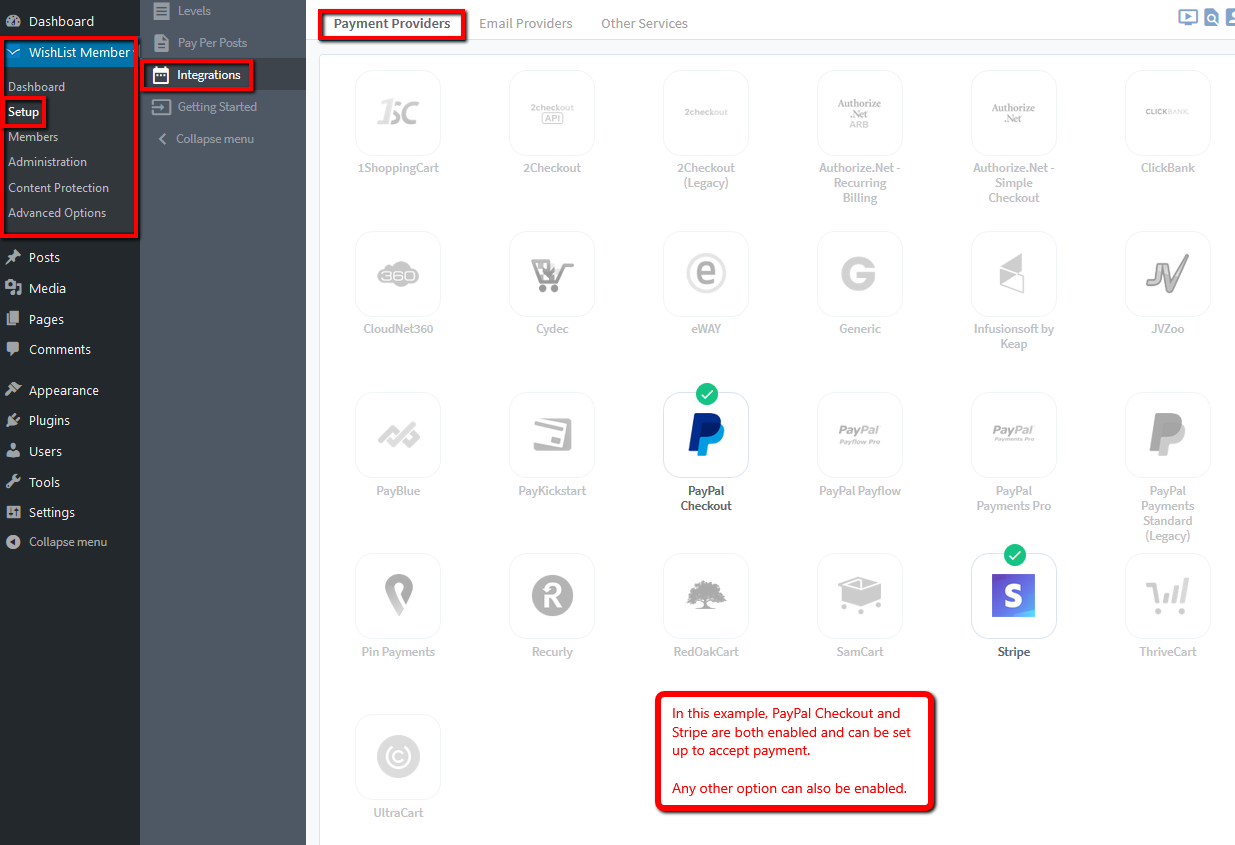Switch to the Payment Providers tab

[392, 23]
